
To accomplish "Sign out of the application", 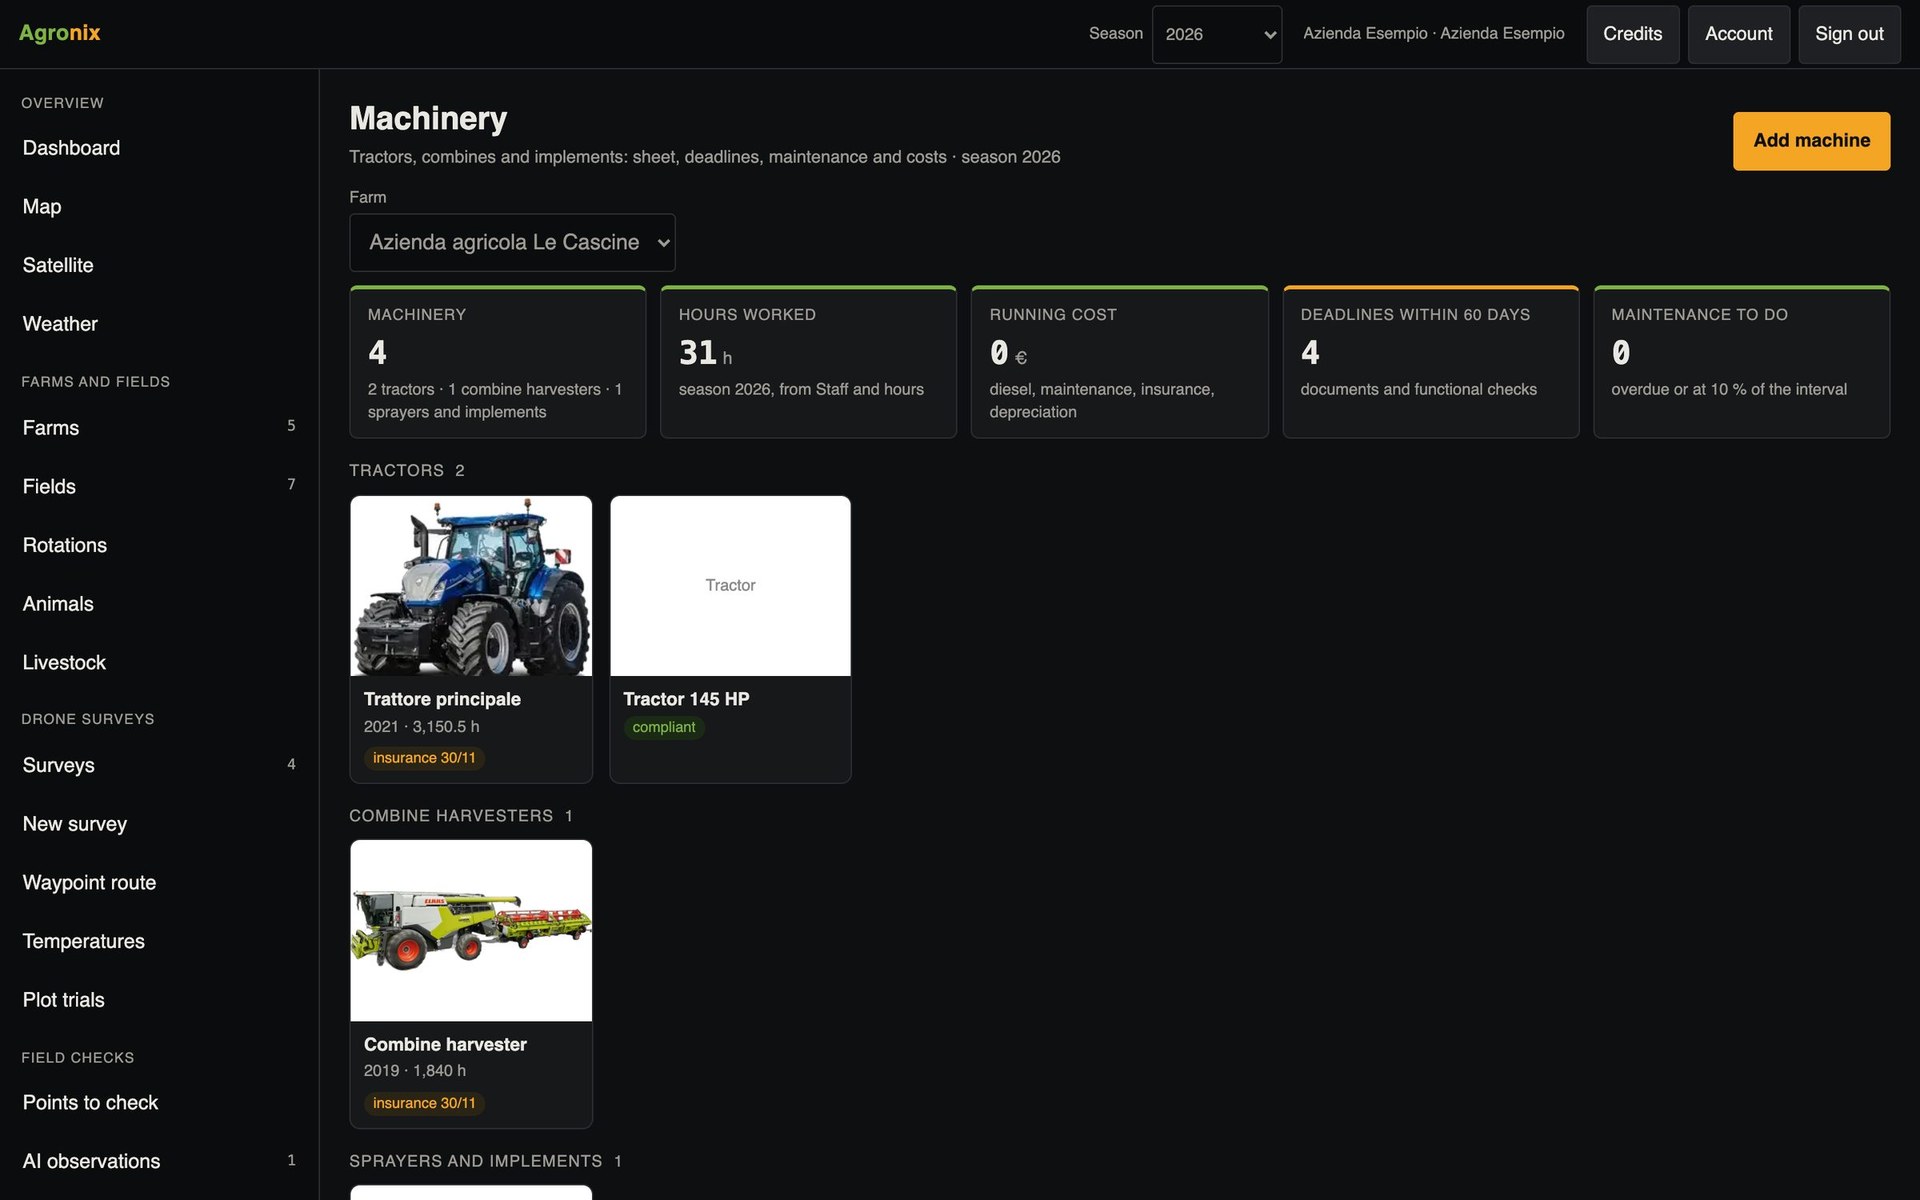I will (1849, 34).
